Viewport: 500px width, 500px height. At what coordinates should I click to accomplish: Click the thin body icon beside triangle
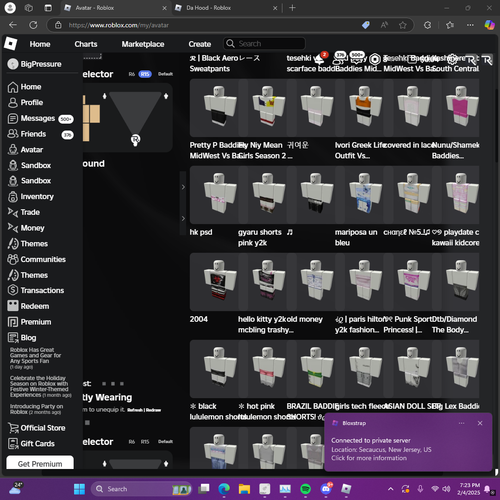tap(104, 96)
